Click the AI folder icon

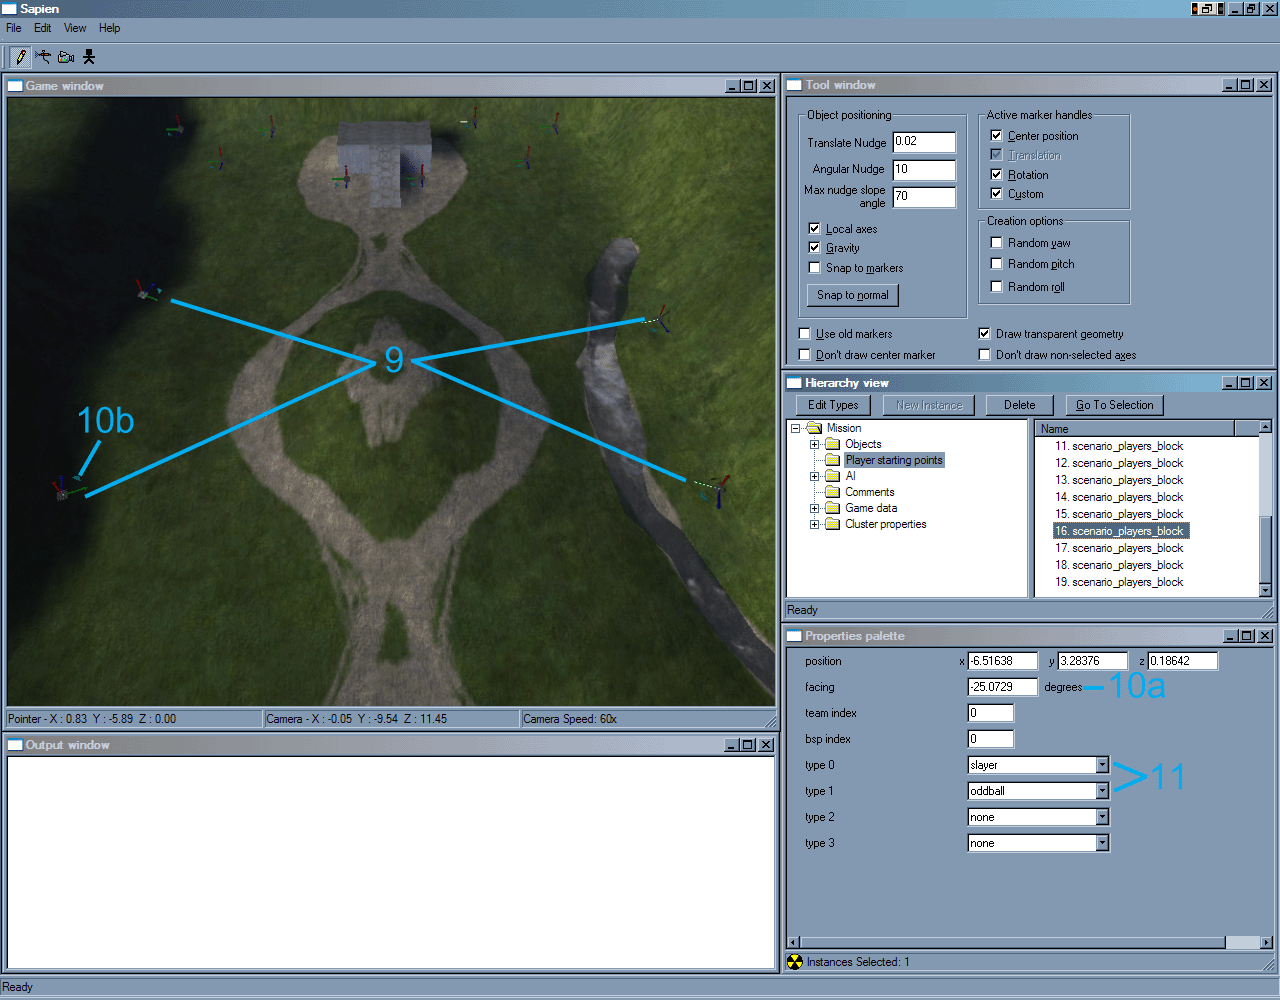tap(832, 476)
